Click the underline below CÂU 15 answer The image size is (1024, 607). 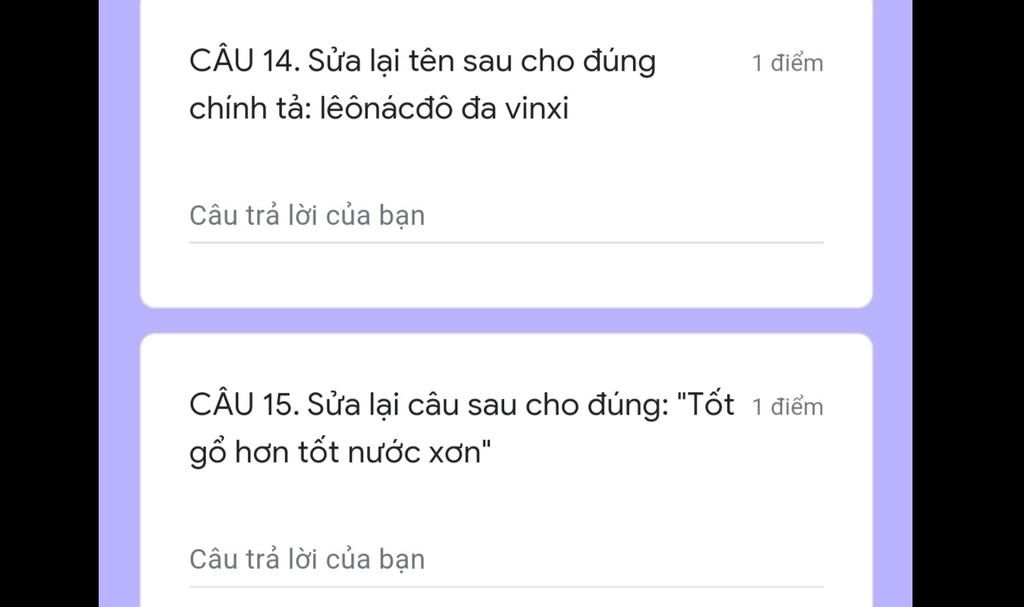click(506, 586)
